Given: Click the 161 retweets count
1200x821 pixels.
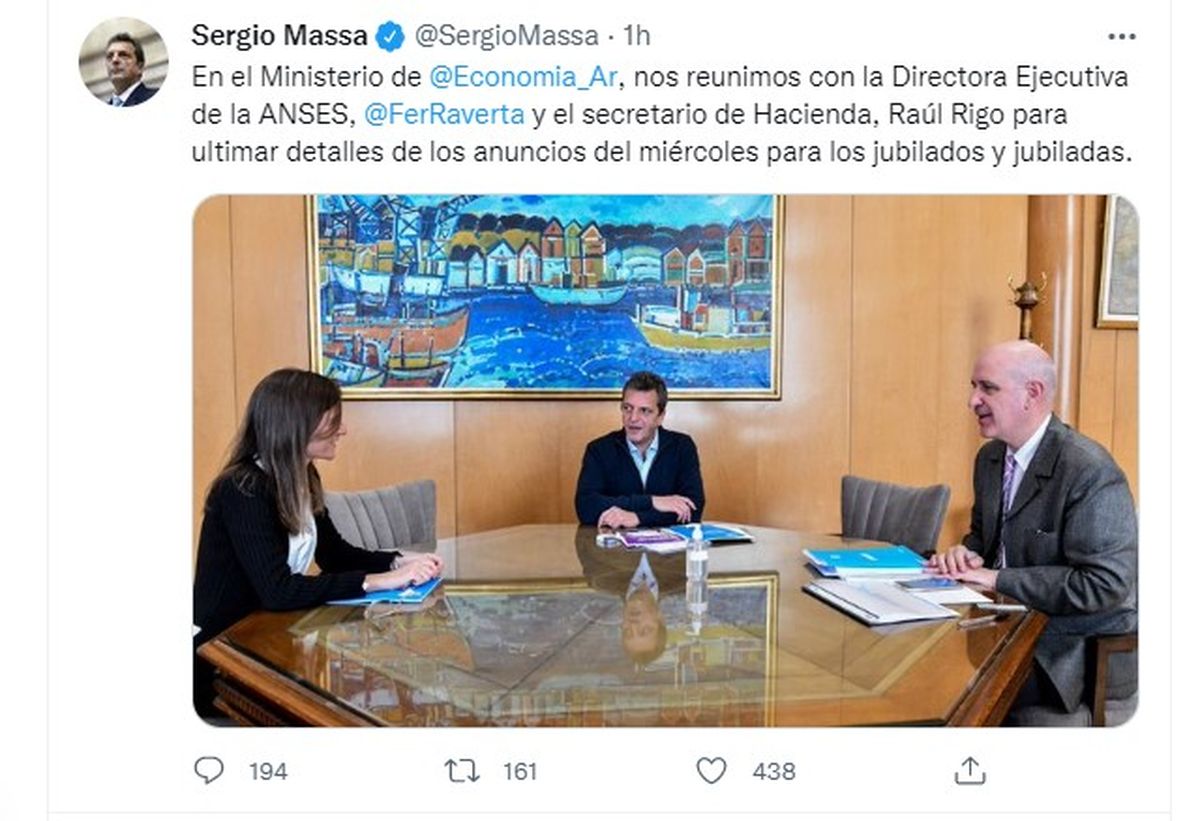Looking at the screenshot, I should click(x=519, y=771).
